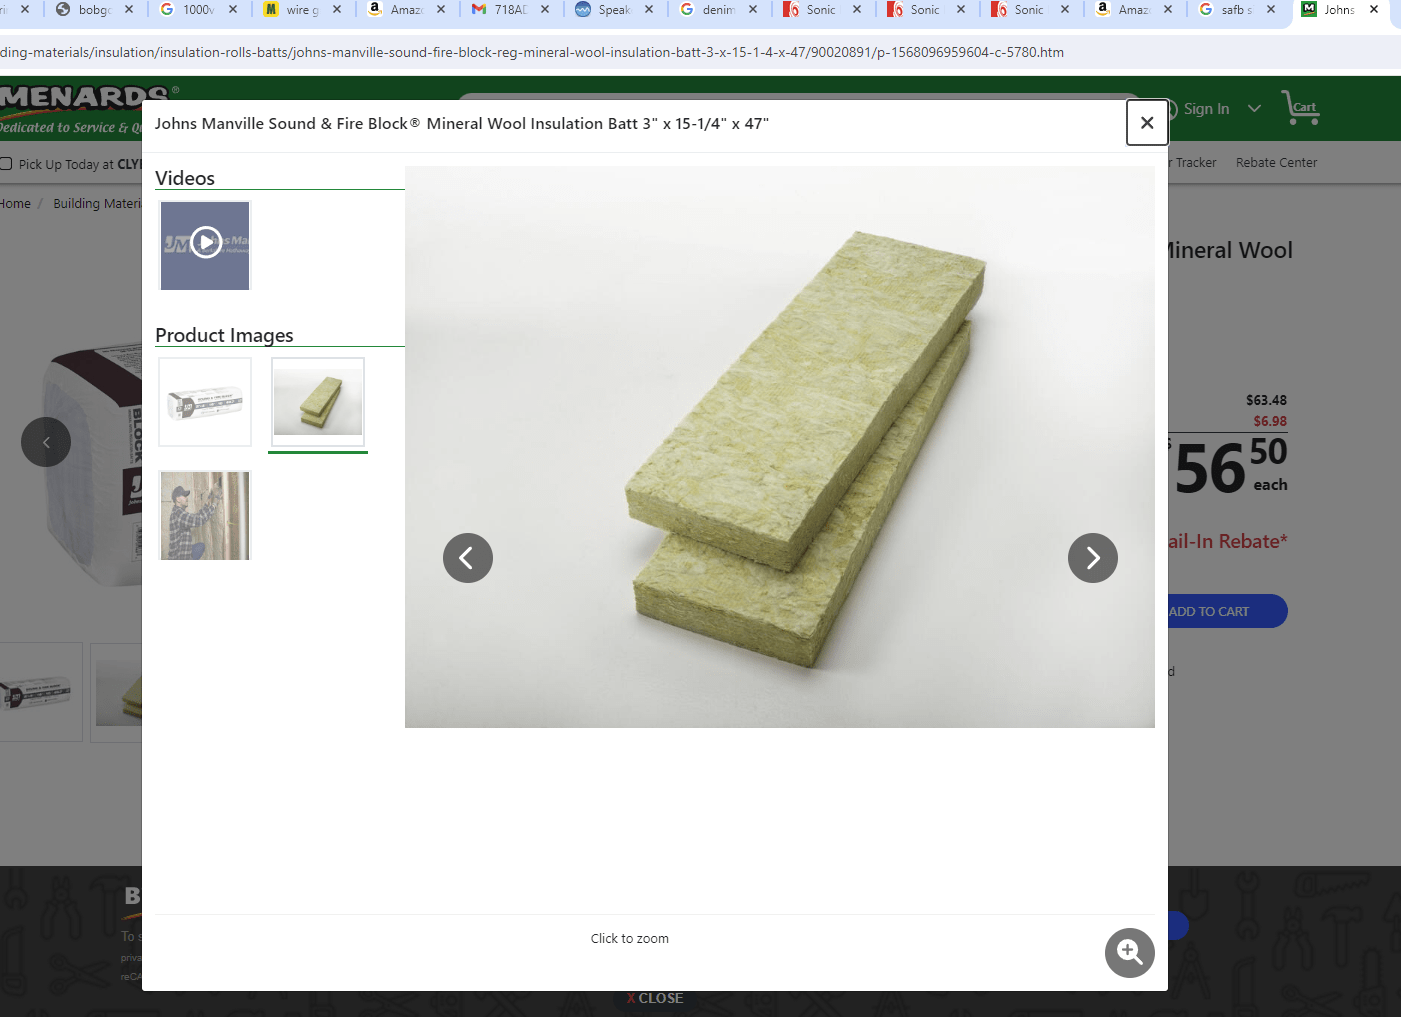Close the bobgo browser tab

(x=129, y=9)
